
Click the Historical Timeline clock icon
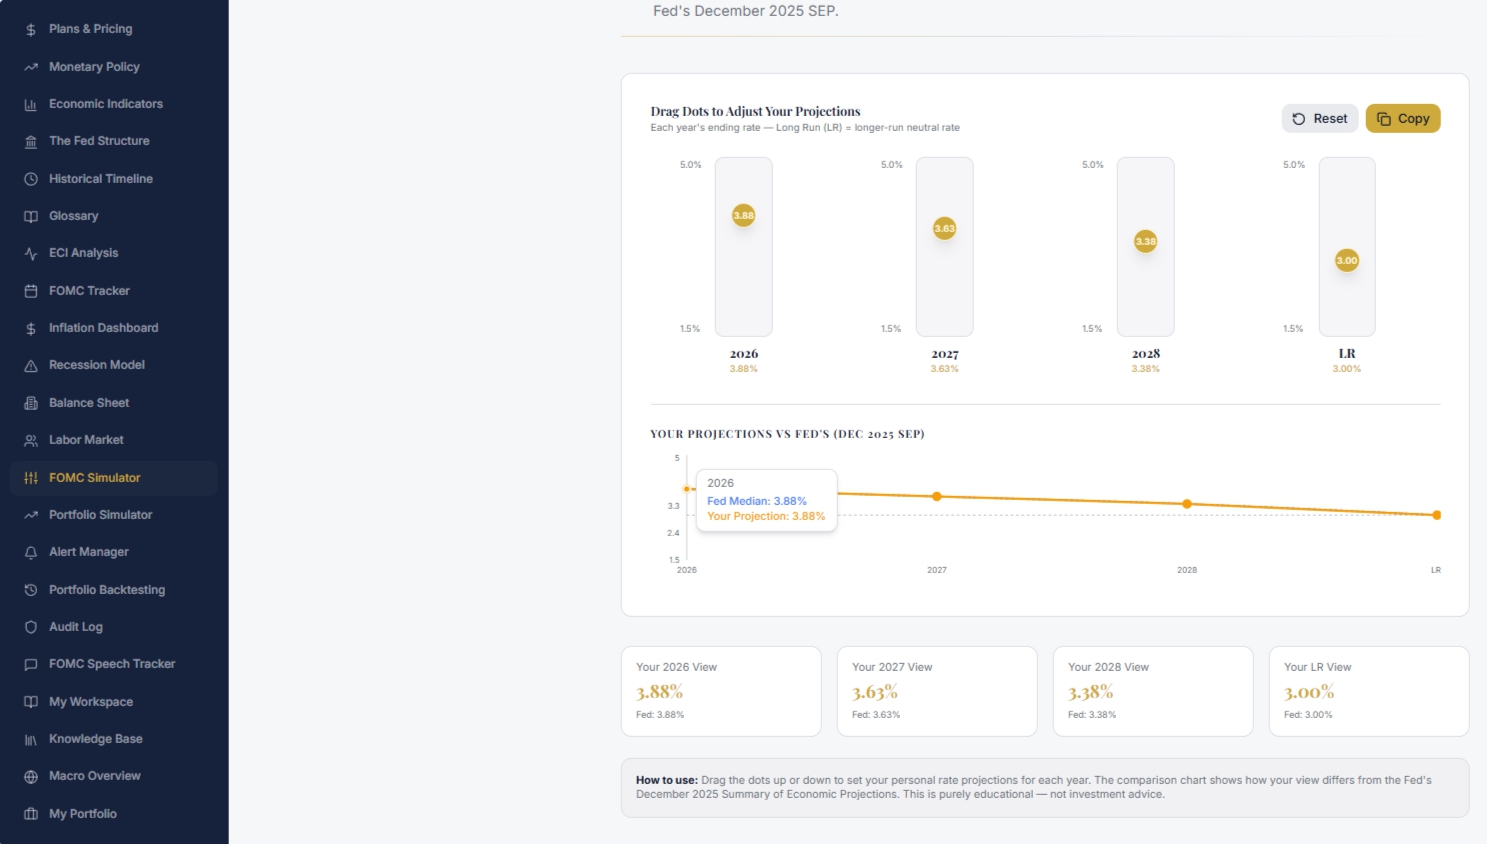(31, 179)
